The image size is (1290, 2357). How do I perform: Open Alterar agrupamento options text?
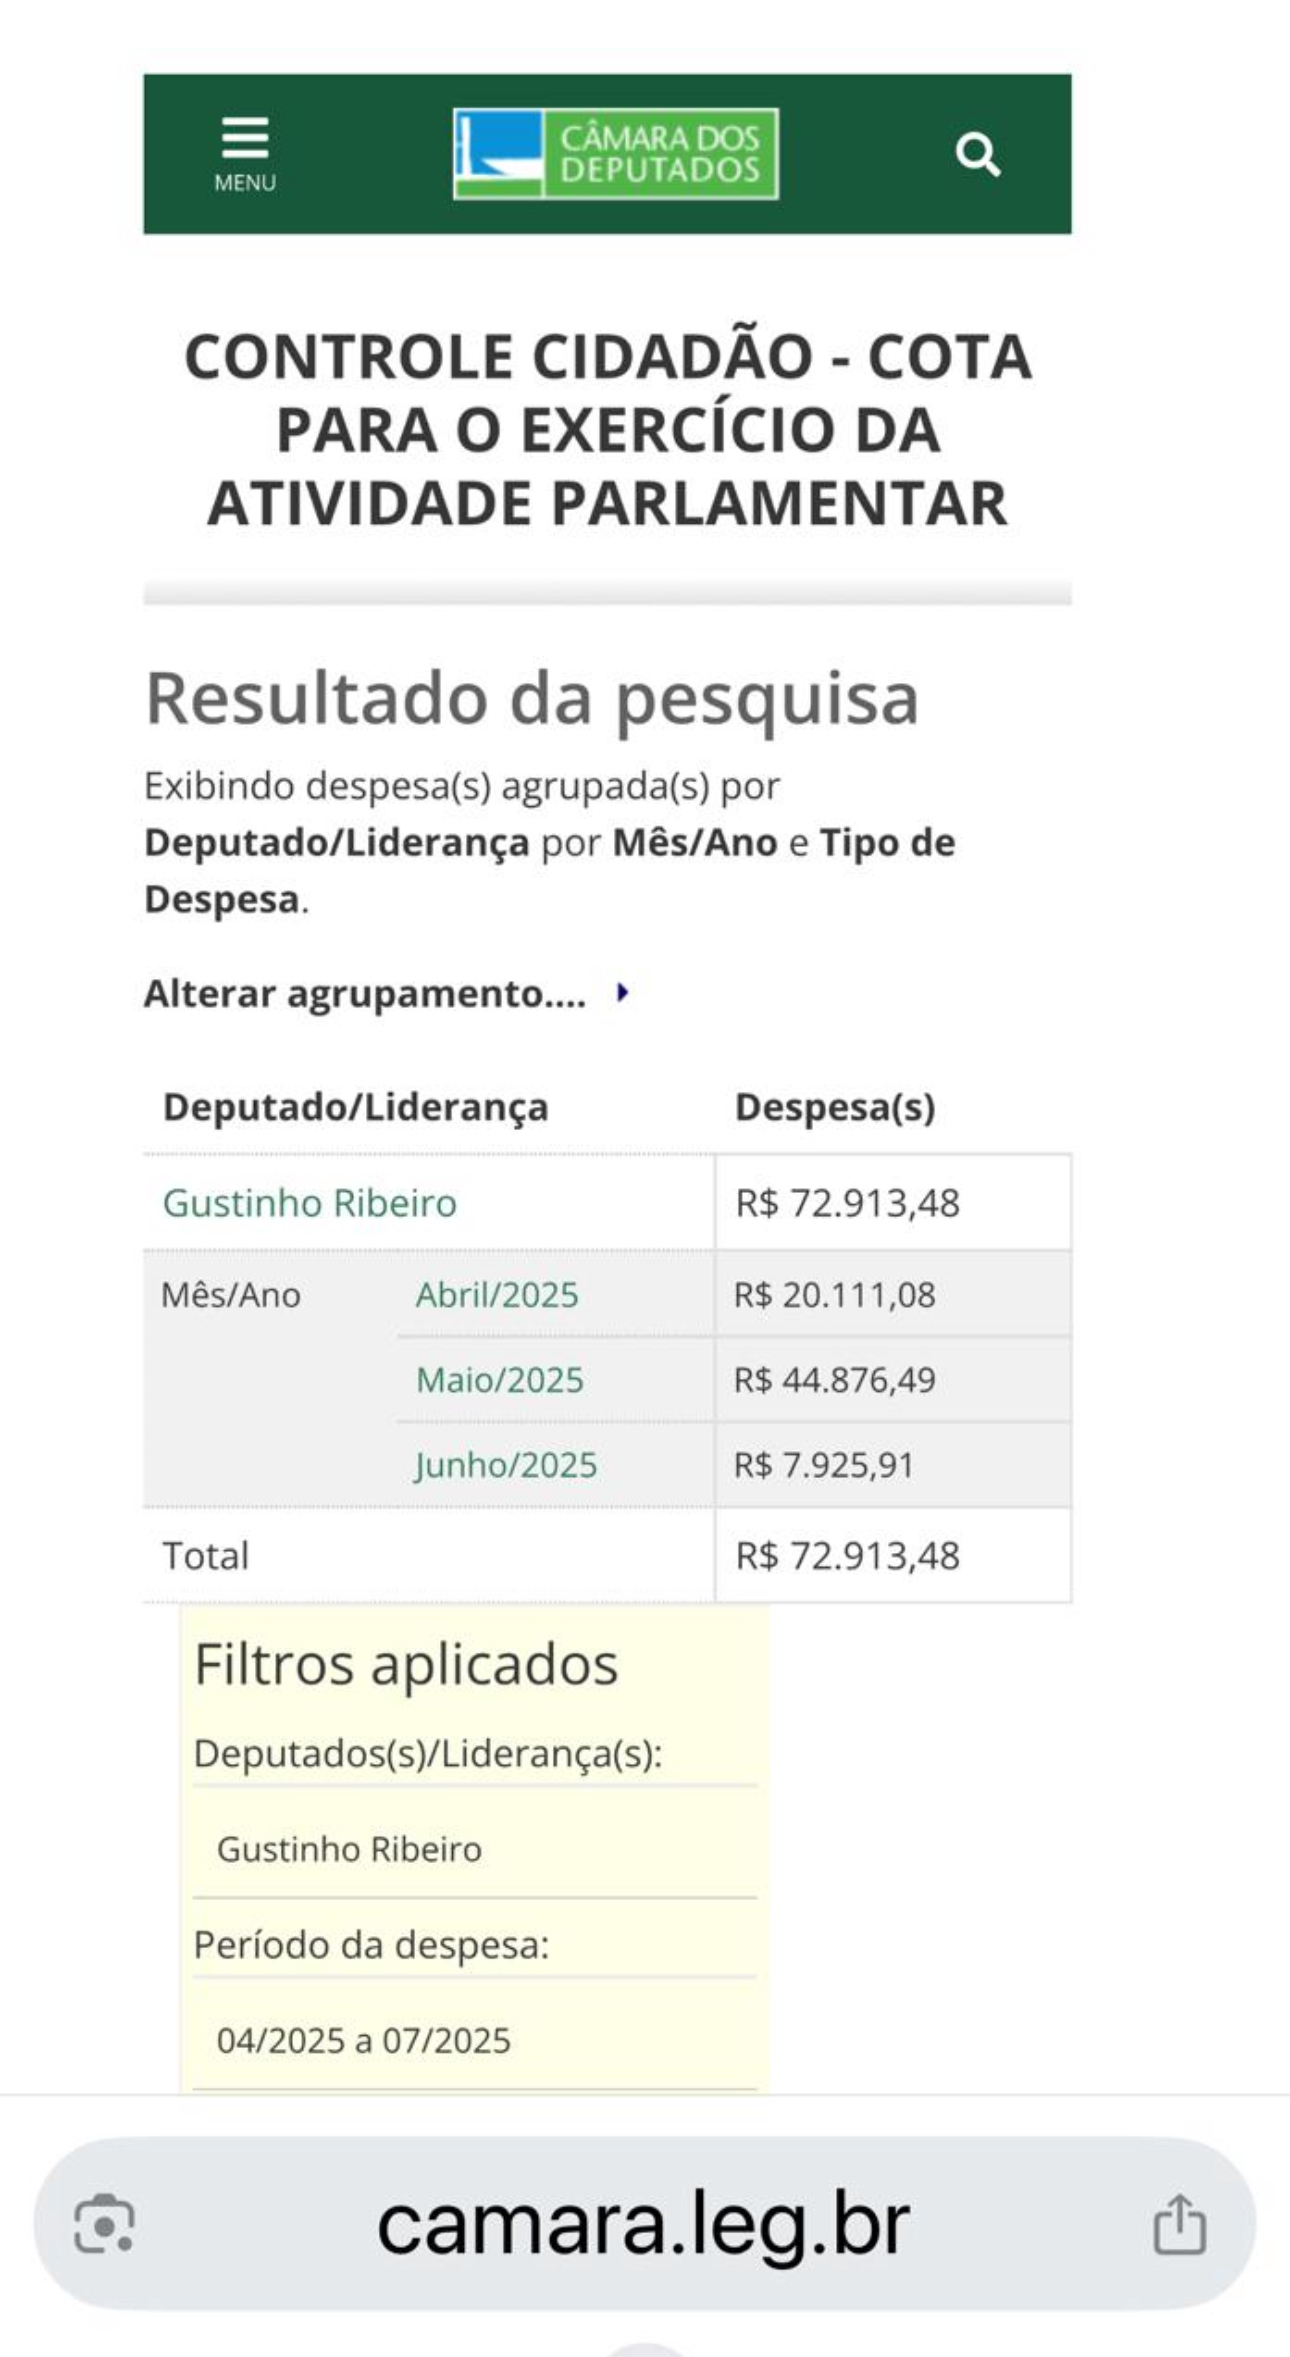tap(365, 994)
